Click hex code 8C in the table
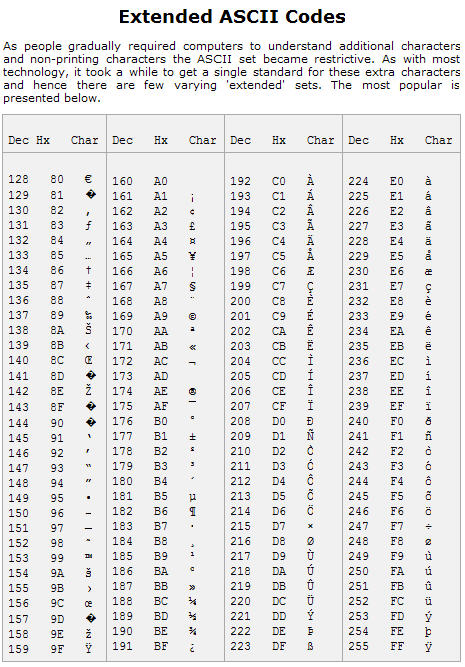465x667 pixels. click(x=57, y=360)
